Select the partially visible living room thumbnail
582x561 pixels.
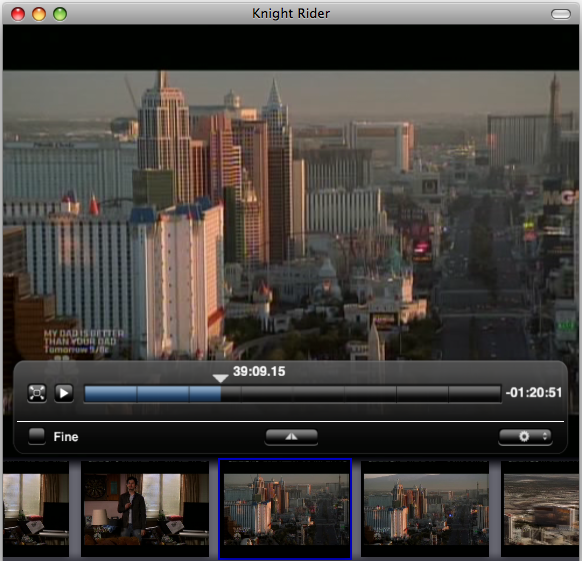point(36,509)
